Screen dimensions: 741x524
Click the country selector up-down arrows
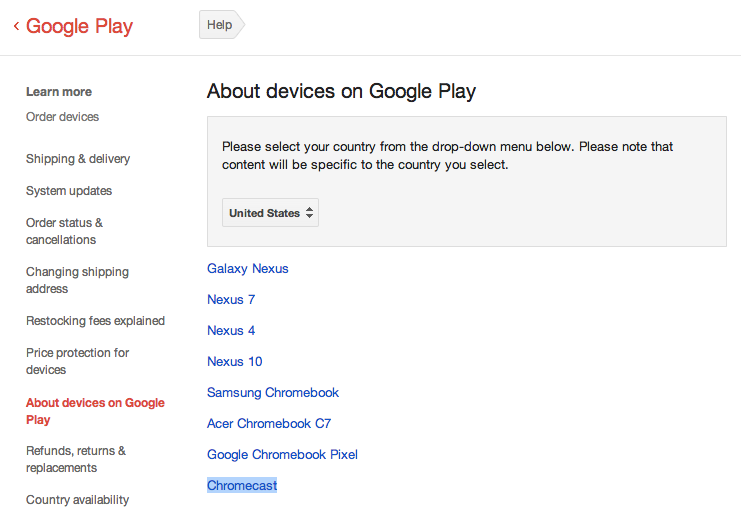click(310, 213)
